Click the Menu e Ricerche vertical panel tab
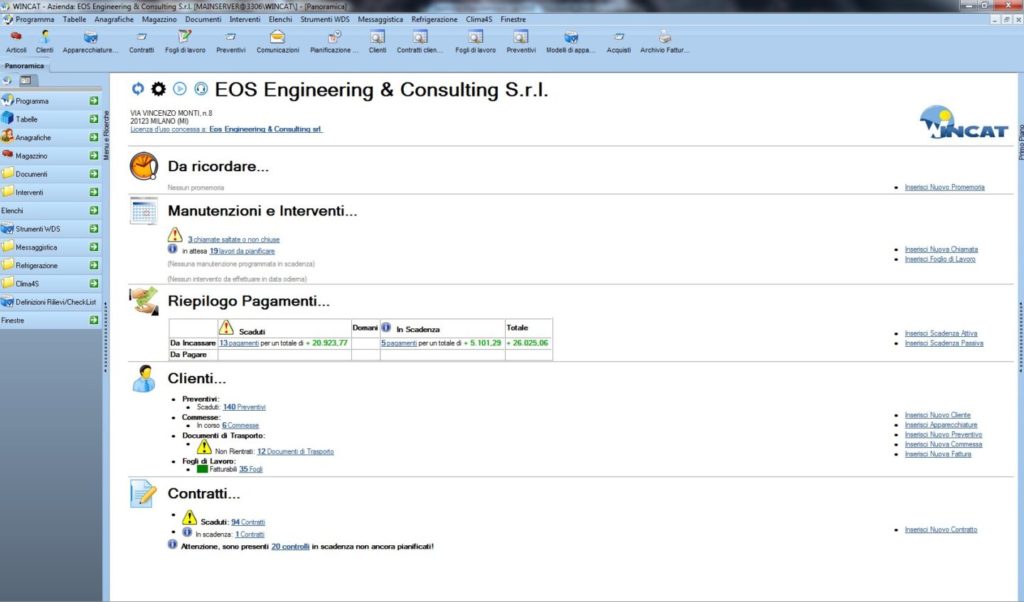Image resolution: width=1024 pixels, height=602 pixels. [x=106, y=135]
